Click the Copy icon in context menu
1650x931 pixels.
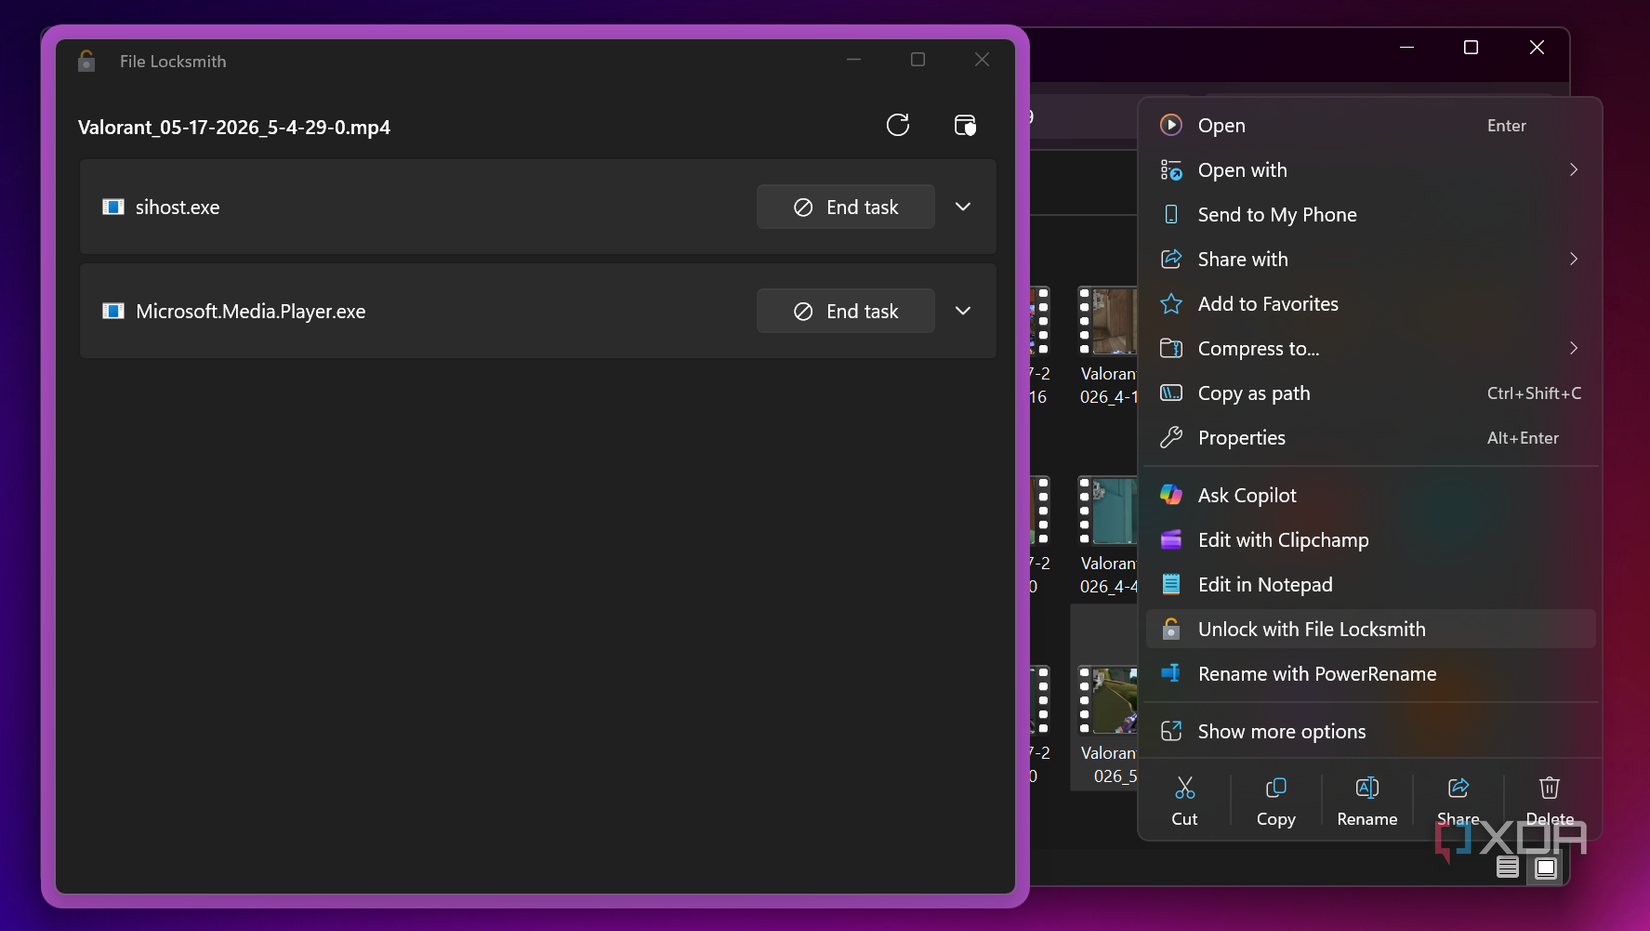(x=1276, y=788)
